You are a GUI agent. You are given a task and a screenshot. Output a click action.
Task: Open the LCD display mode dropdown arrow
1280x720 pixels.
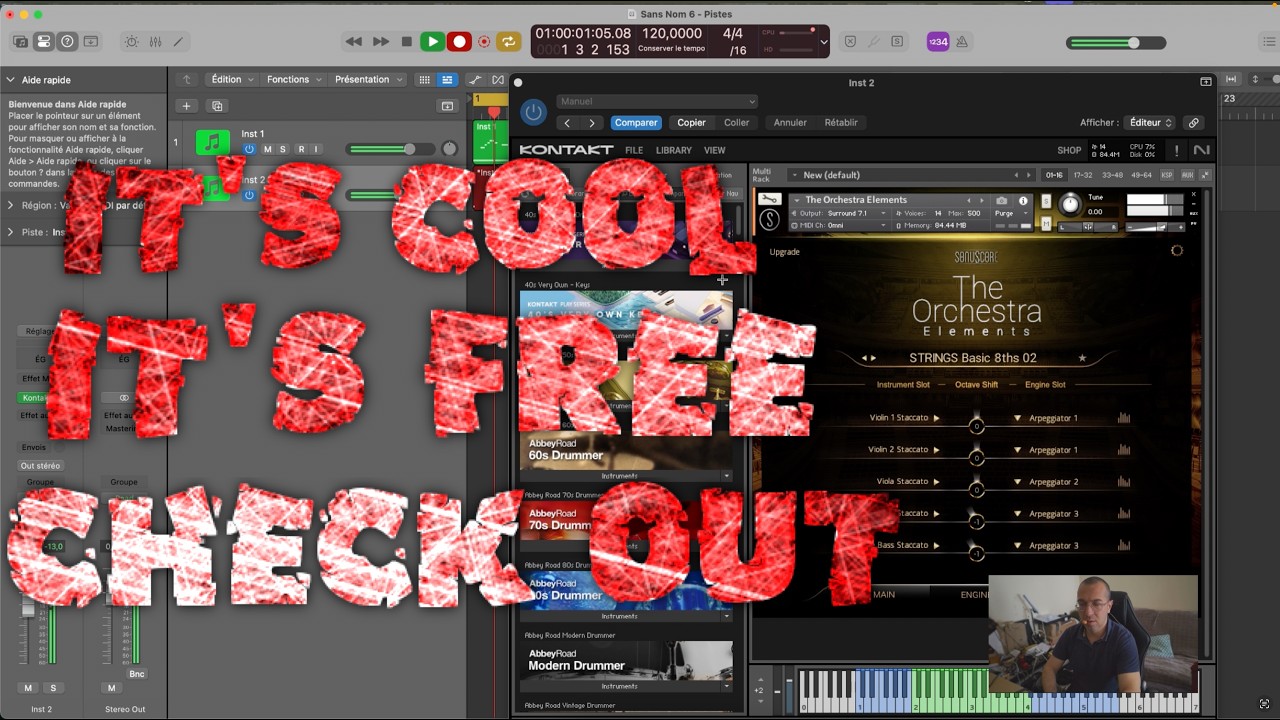pyautogui.click(x=824, y=42)
